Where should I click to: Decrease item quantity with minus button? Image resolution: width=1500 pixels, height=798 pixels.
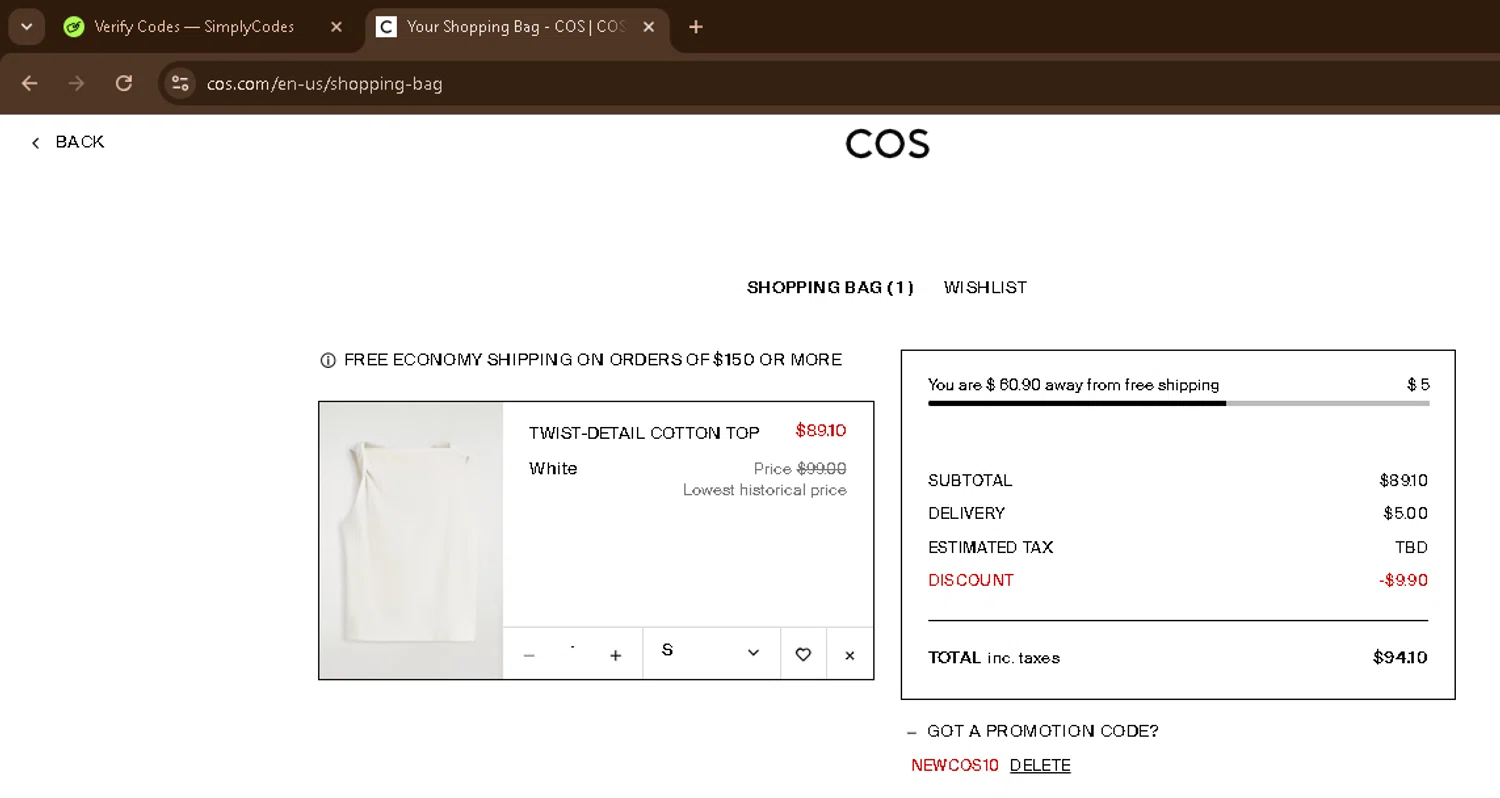529,655
